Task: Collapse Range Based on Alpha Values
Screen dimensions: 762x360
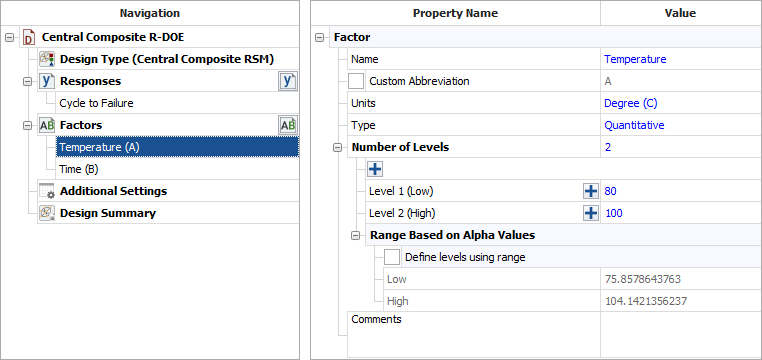Action: tap(356, 236)
